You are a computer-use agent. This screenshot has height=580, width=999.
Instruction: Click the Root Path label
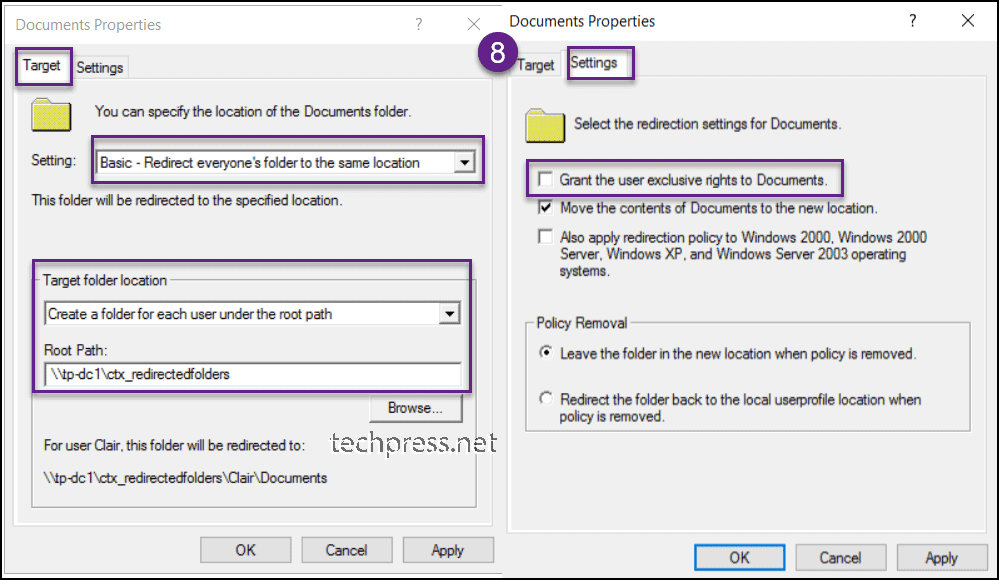tap(76, 350)
